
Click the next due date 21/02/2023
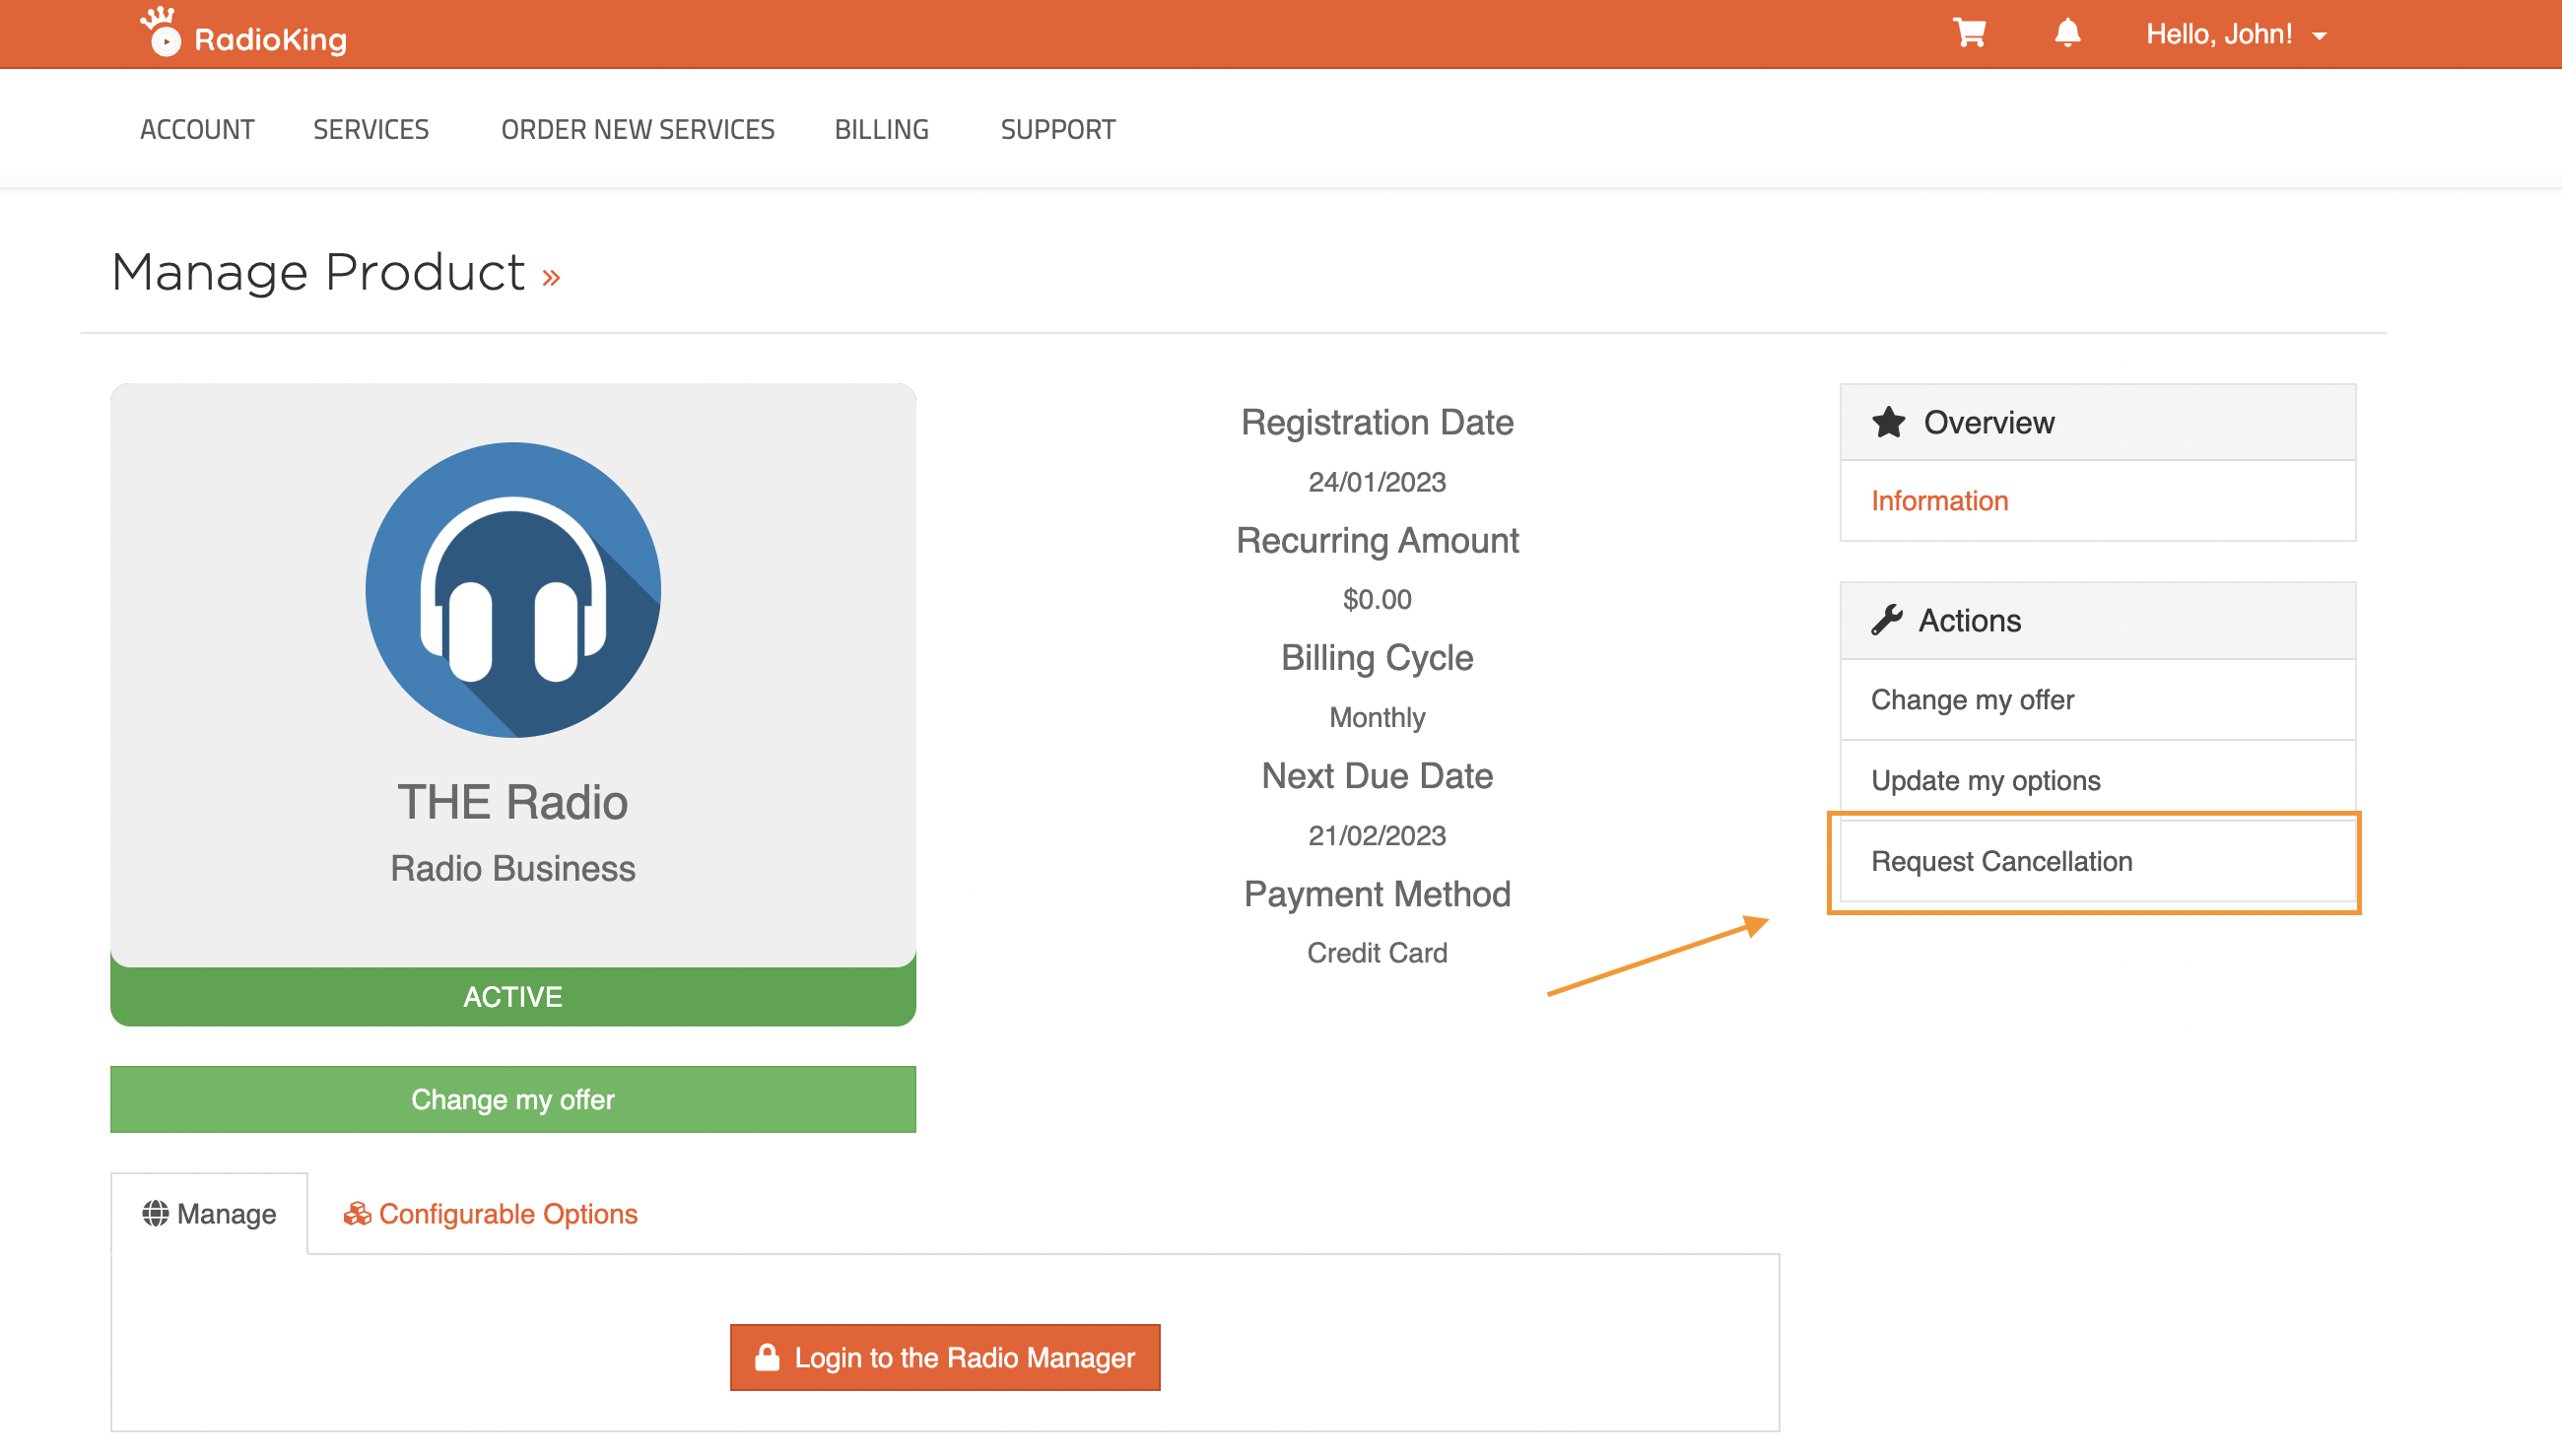click(x=1377, y=835)
